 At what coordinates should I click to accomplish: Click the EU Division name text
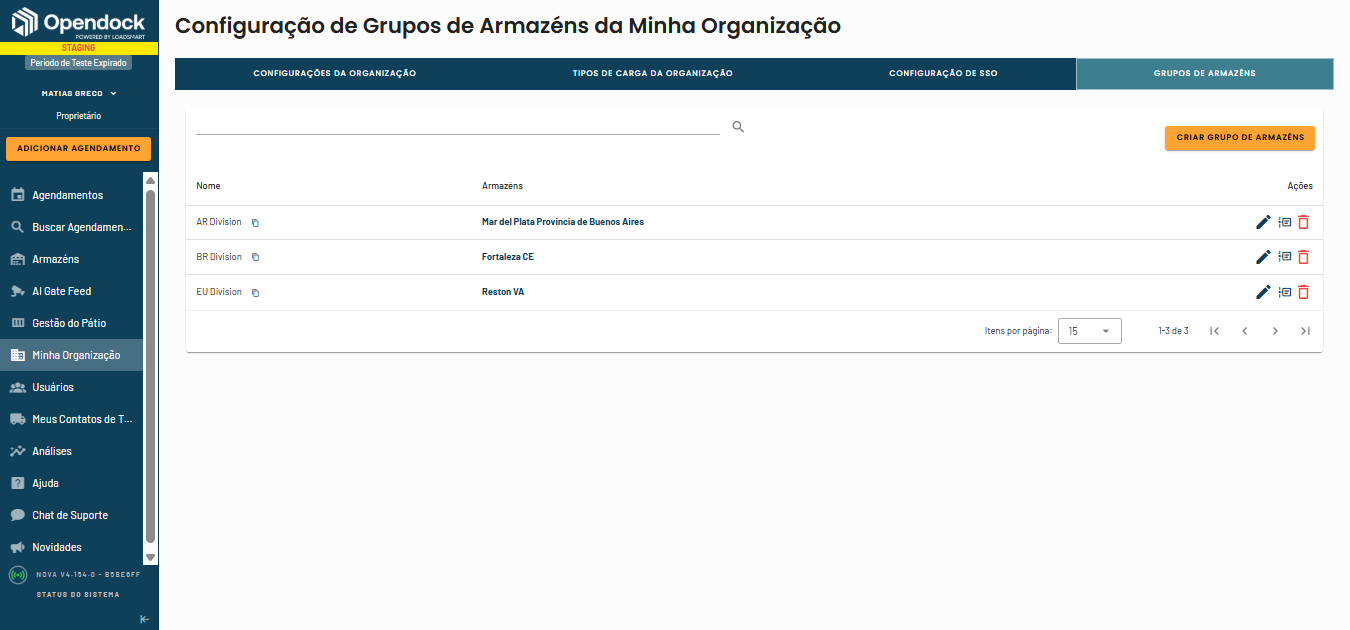click(219, 292)
